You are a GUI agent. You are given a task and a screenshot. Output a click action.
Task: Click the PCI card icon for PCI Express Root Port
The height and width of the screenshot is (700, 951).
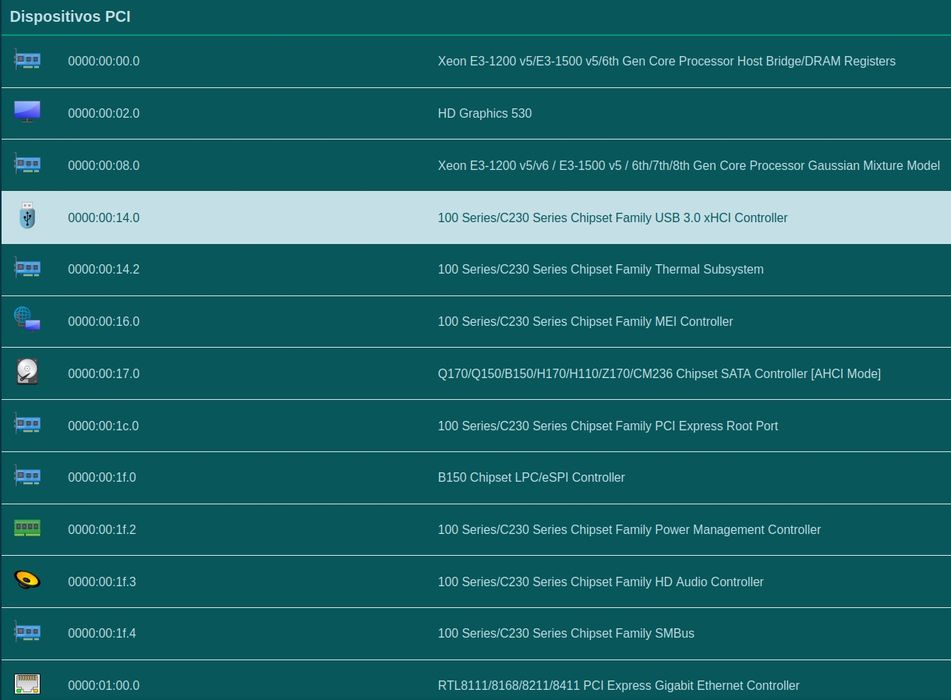(27, 424)
